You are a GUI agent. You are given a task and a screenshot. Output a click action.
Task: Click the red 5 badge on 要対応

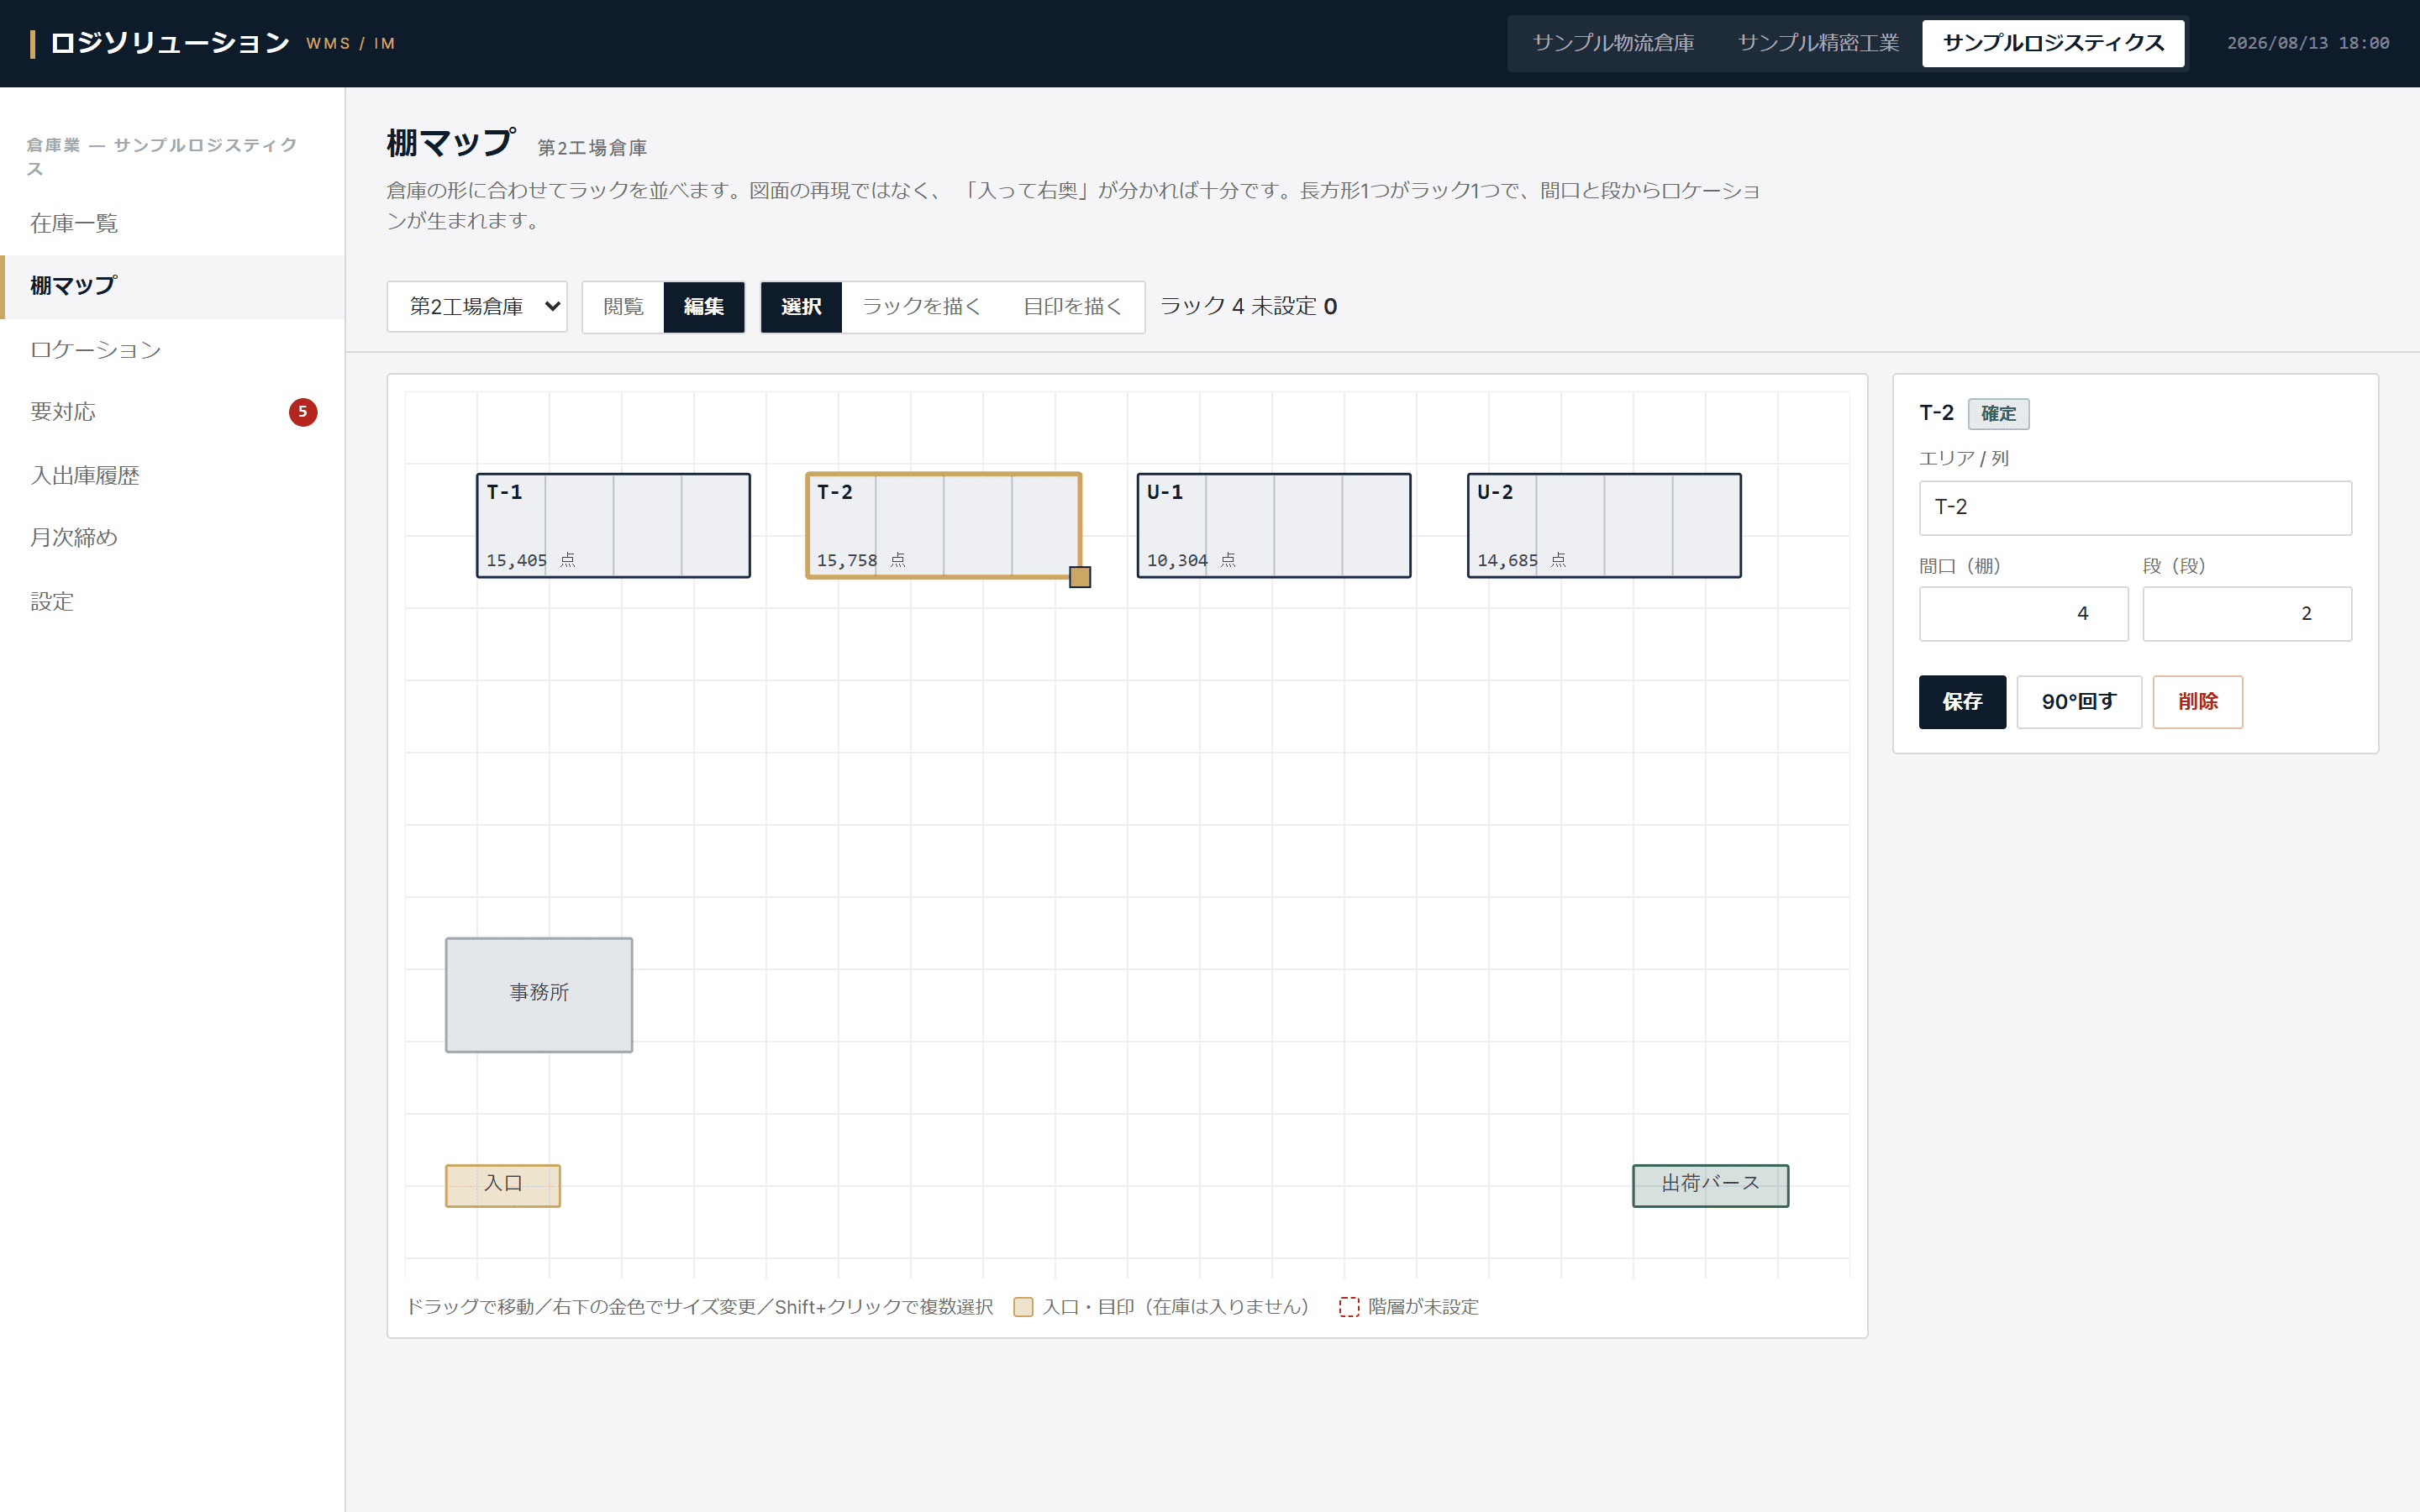[303, 412]
